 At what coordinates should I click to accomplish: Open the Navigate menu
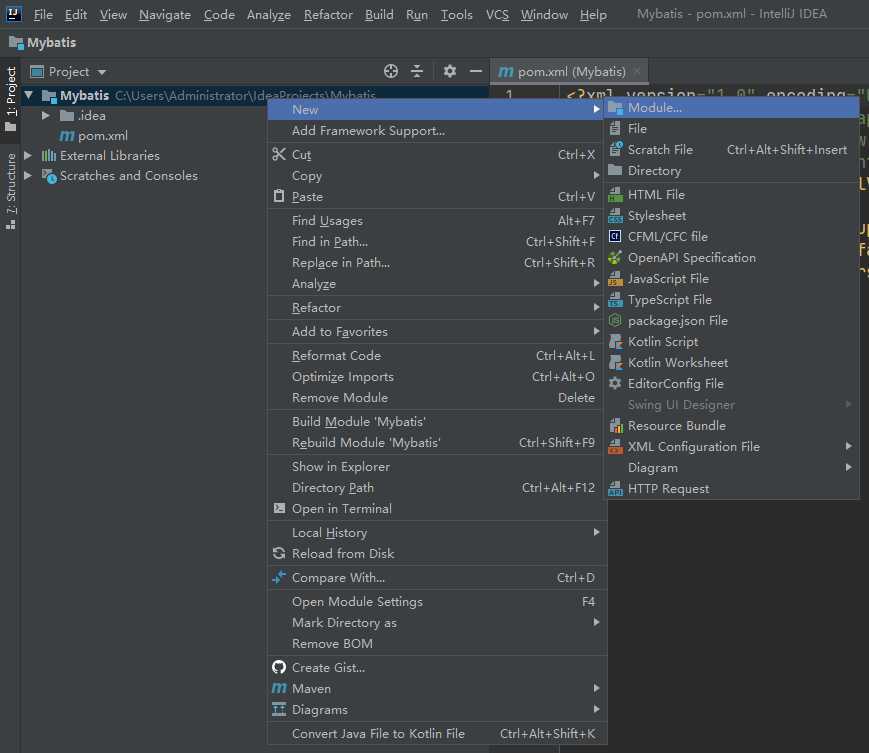(165, 14)
